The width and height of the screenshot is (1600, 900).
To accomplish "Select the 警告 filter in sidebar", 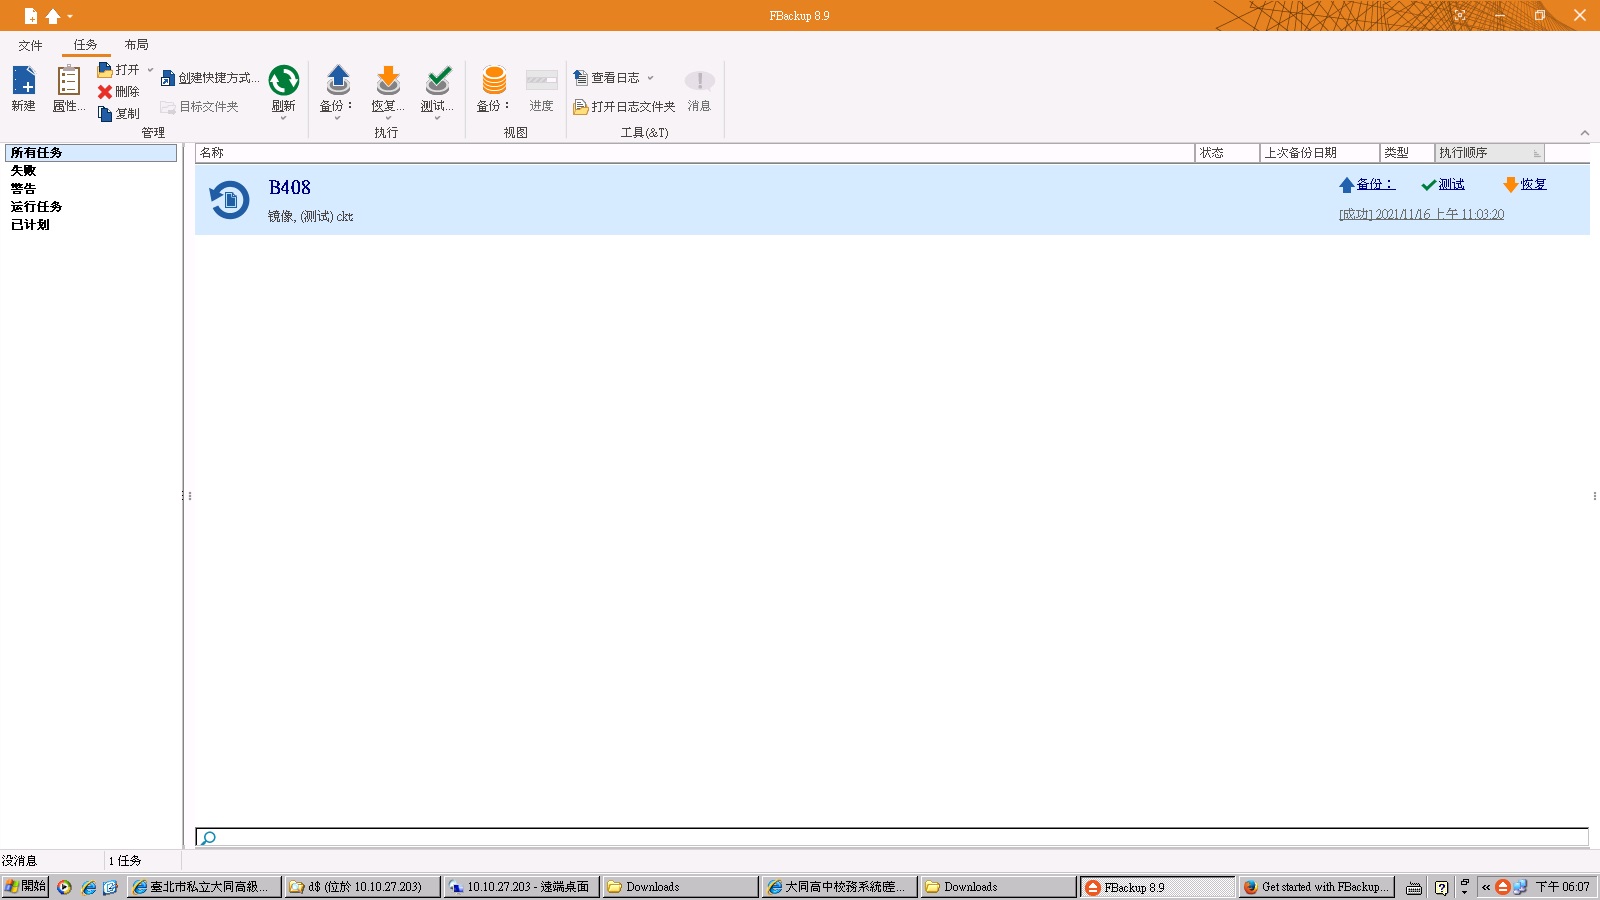I will tap(23, 189).
